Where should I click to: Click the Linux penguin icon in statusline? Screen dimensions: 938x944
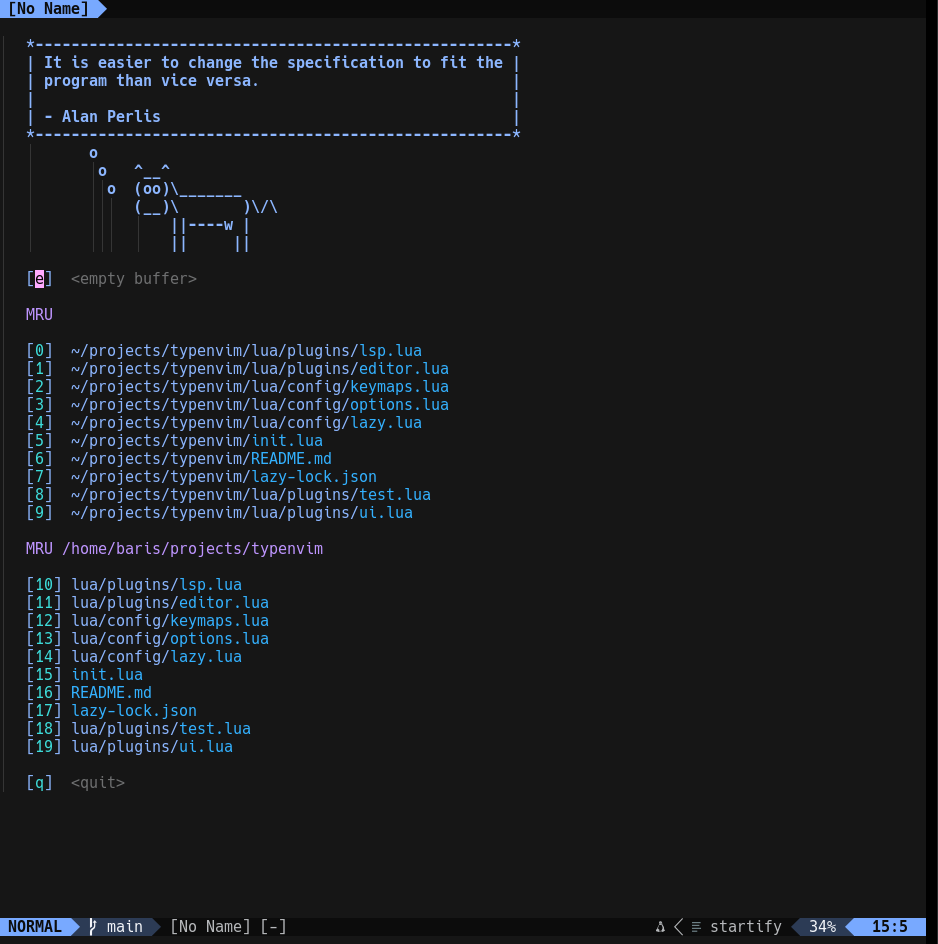pos(660,926)
